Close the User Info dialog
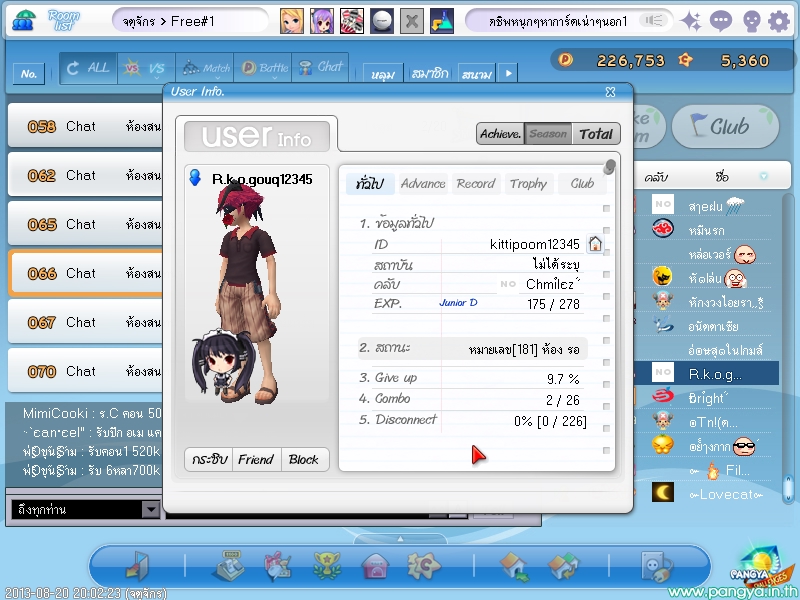800x600 pixels. [x=610, y=92]
